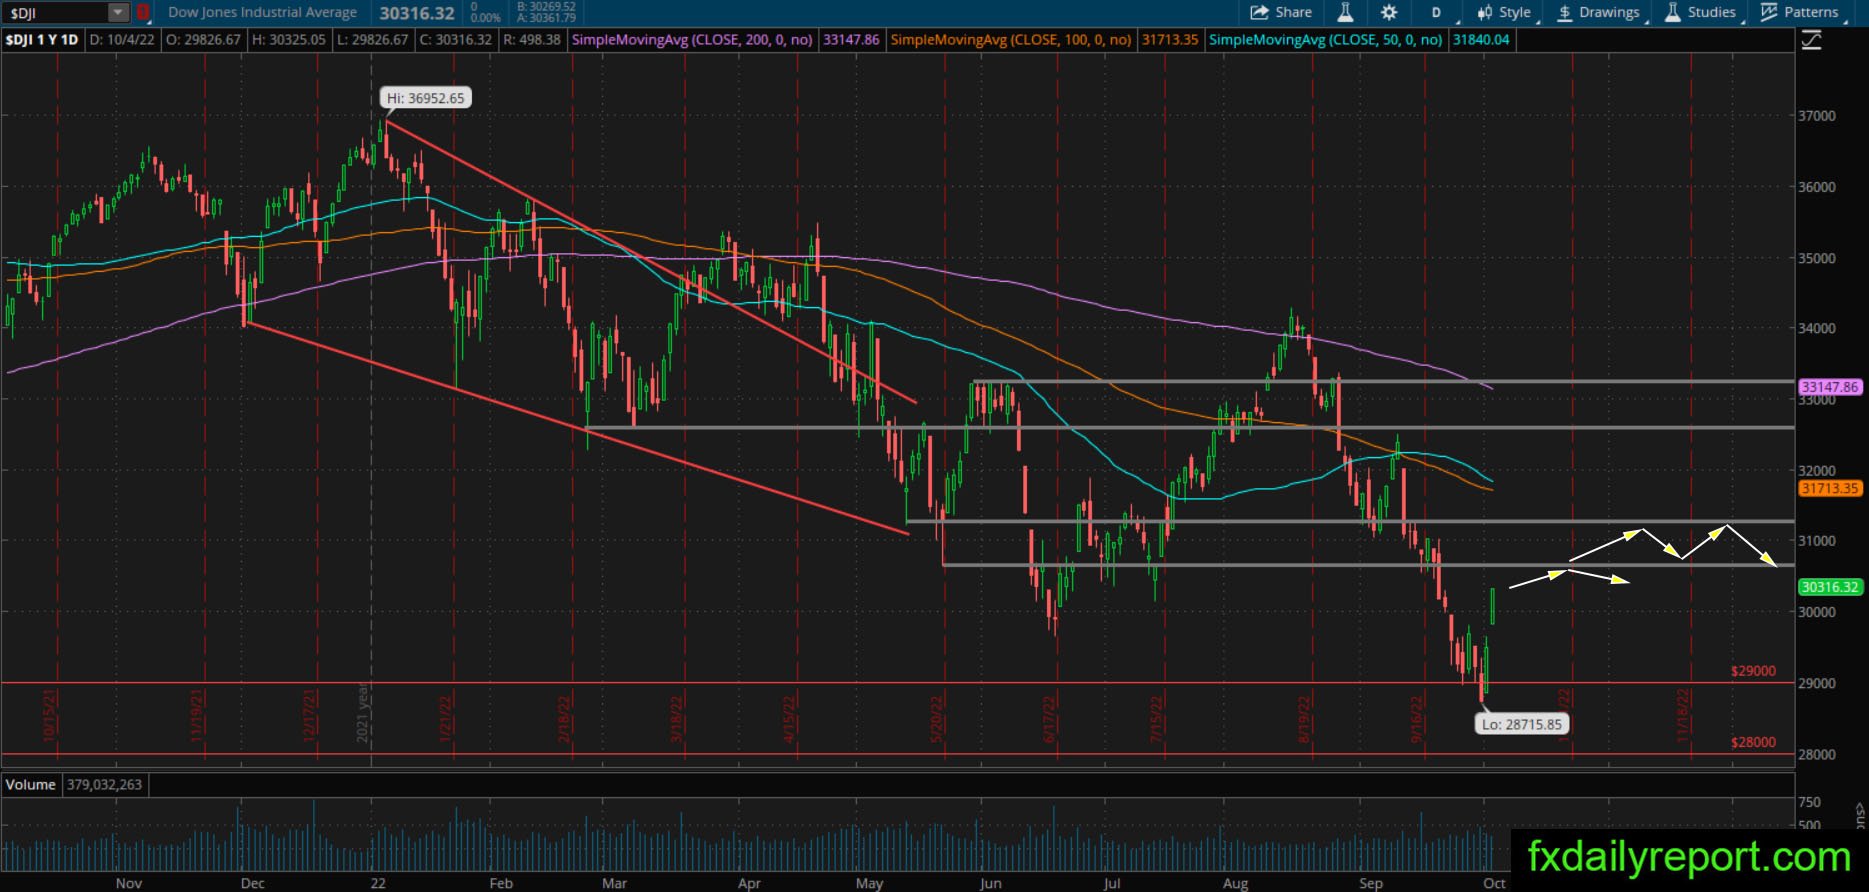Click the 31713.35 orange axis price tag
The width and height of the screenshot is (1869, 892).
pyautogui.click(x=1830, y=489)
